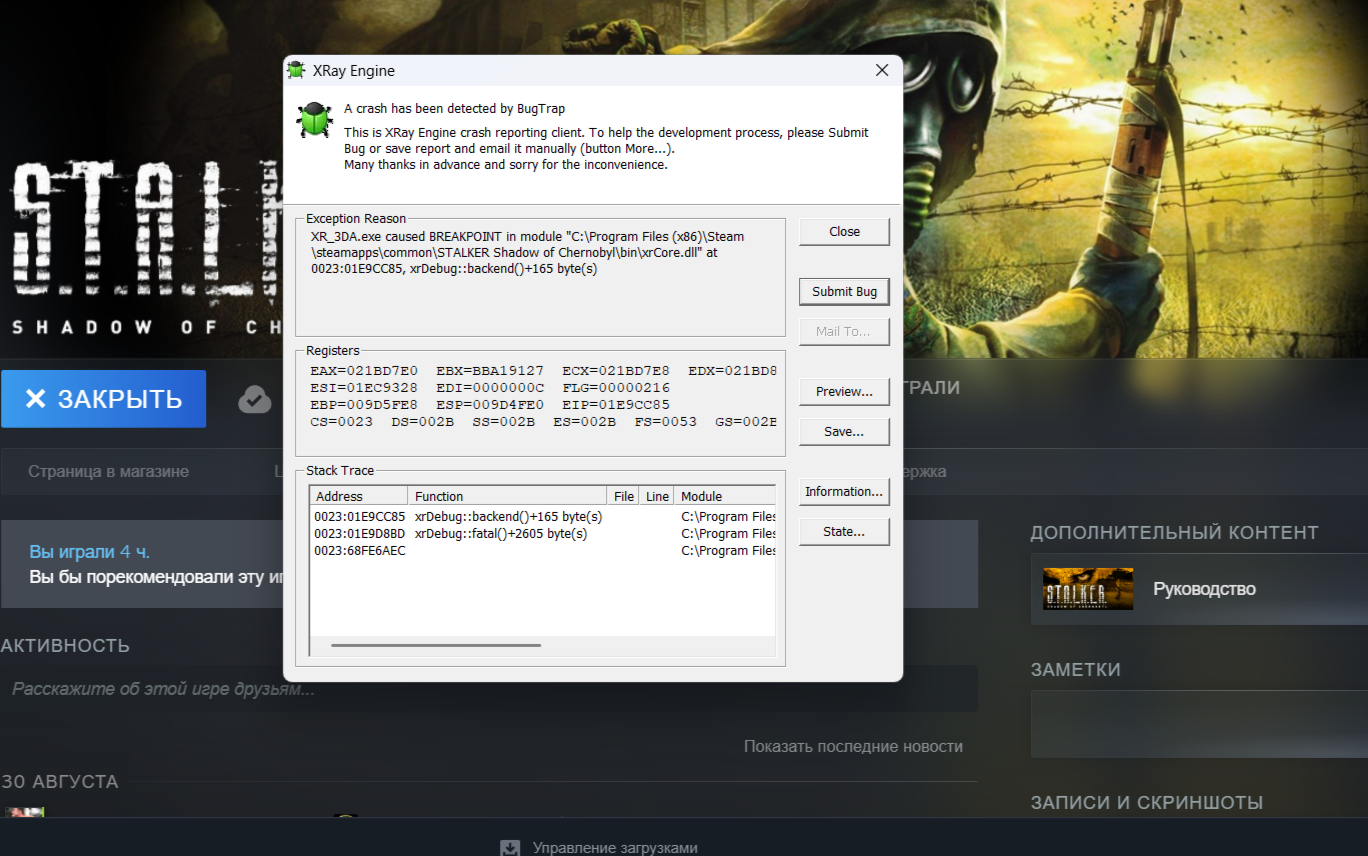Screen dimensions: 1368x856
Task: Select the stack trace row with address 0023:68FE6AEC
Action: click(x=544, y=551)
